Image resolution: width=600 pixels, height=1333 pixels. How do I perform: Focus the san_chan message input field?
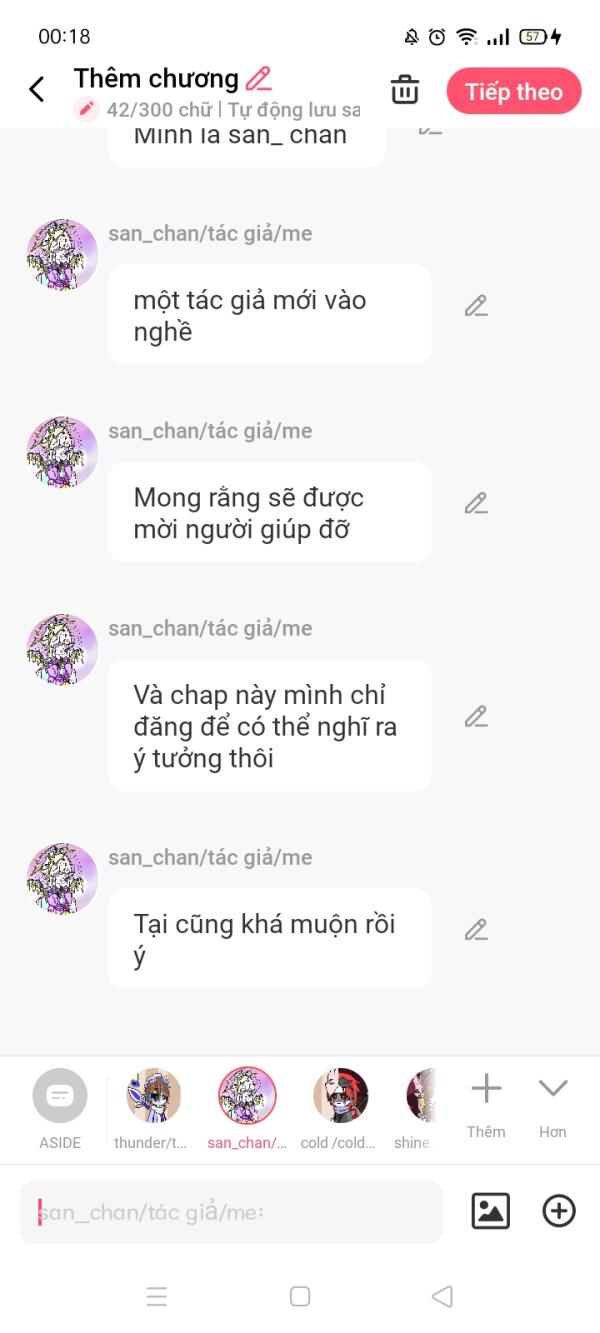click(231, 1212)
